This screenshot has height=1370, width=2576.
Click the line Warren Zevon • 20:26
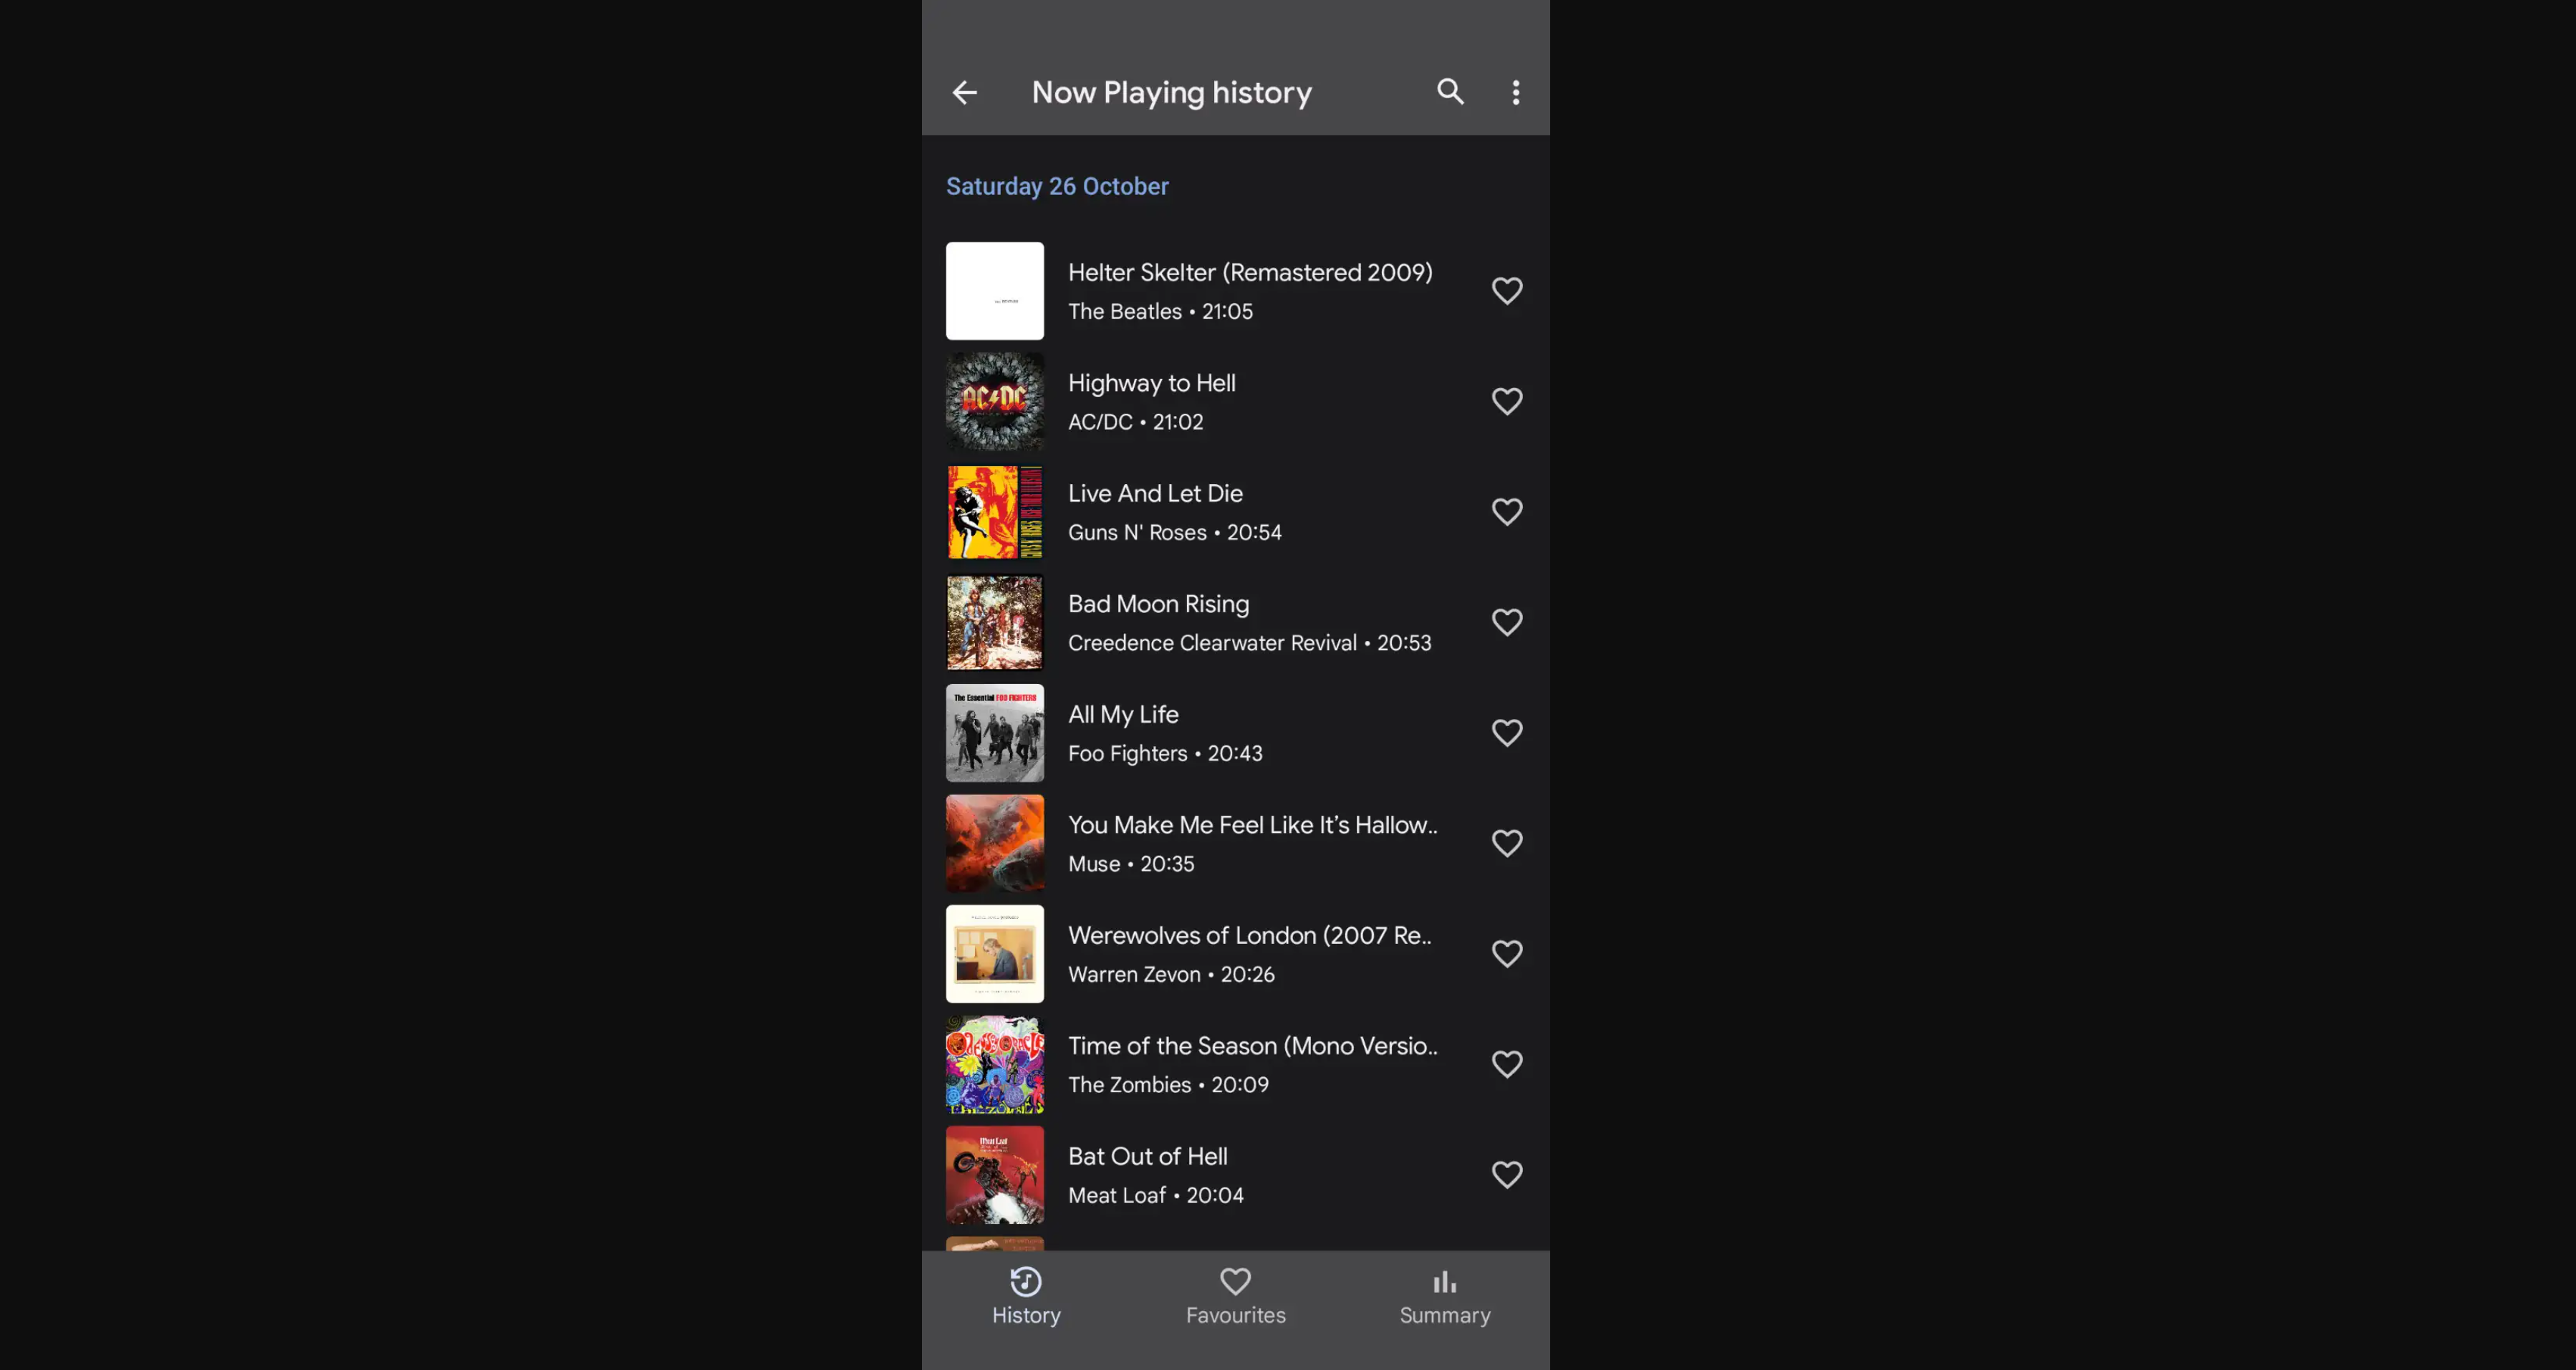[1171, 975]
